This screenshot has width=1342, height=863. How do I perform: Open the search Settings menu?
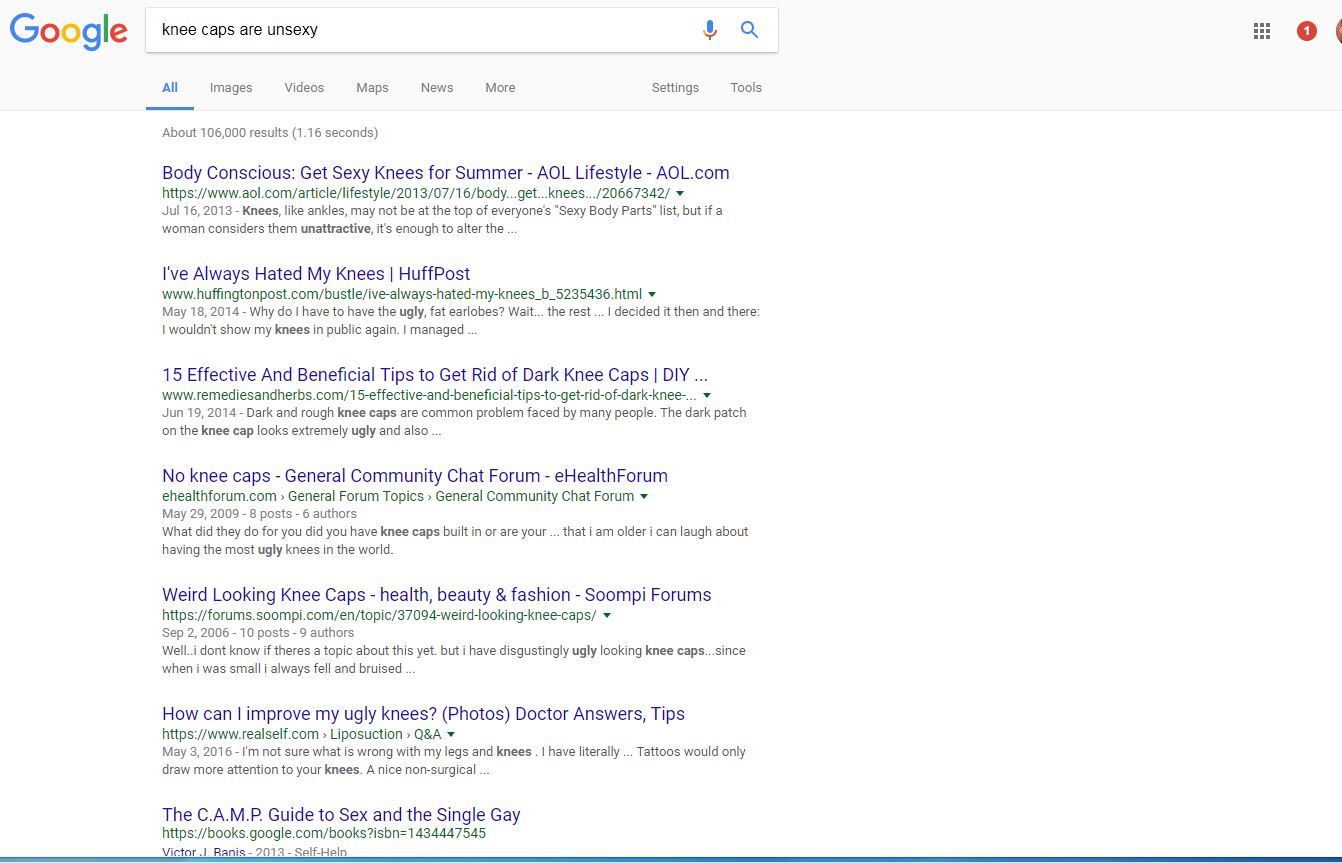675,88
